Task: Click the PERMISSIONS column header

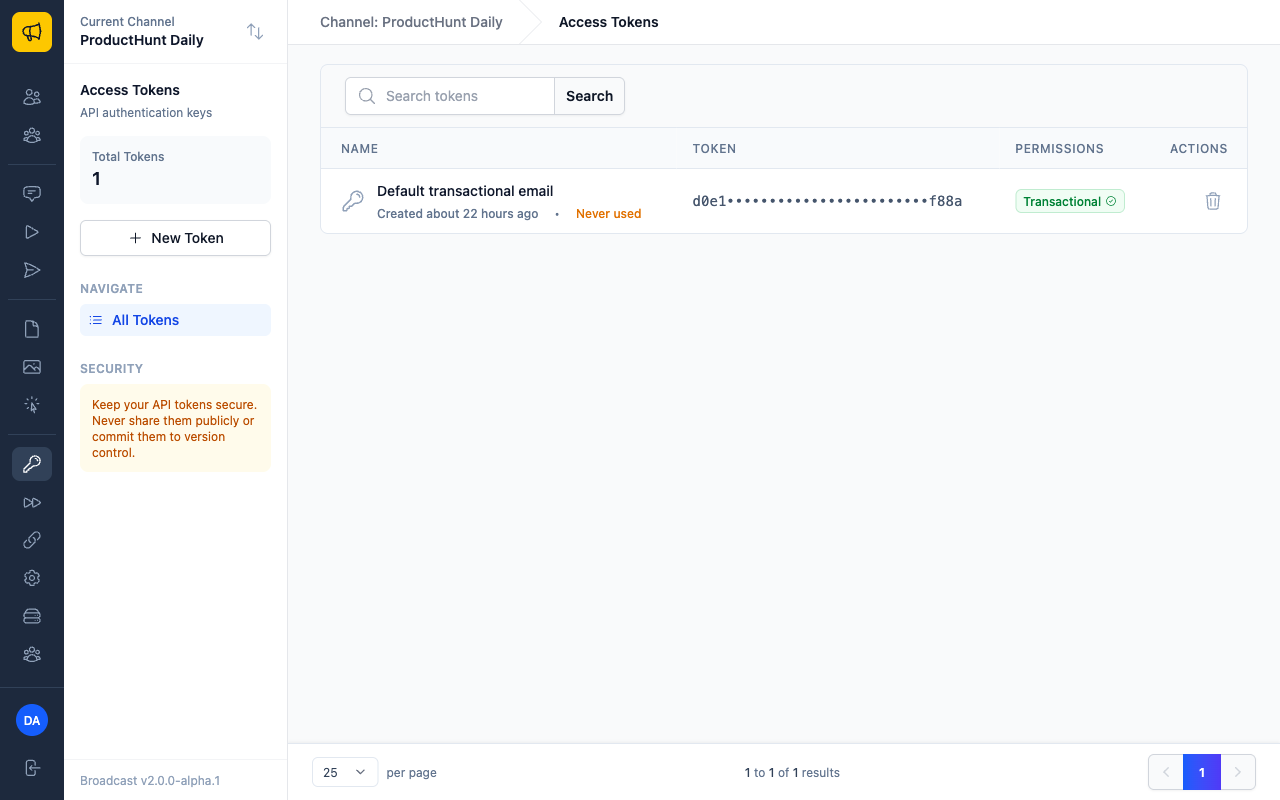Action: click(x=1059, y=148)
